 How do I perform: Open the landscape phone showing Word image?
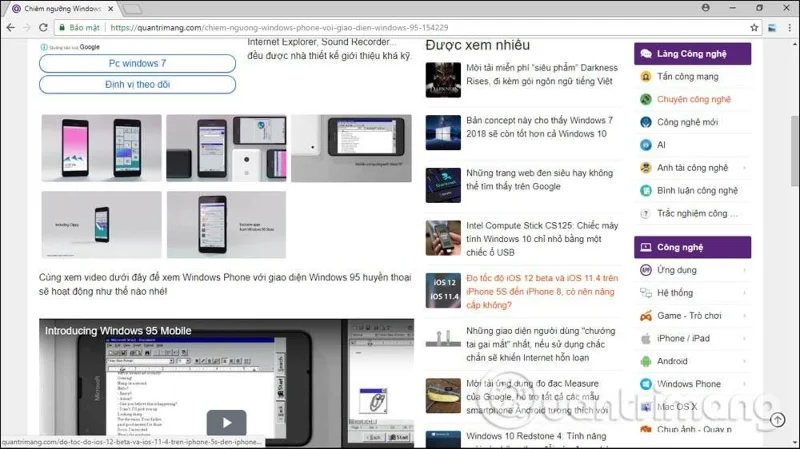coord(352,148)
